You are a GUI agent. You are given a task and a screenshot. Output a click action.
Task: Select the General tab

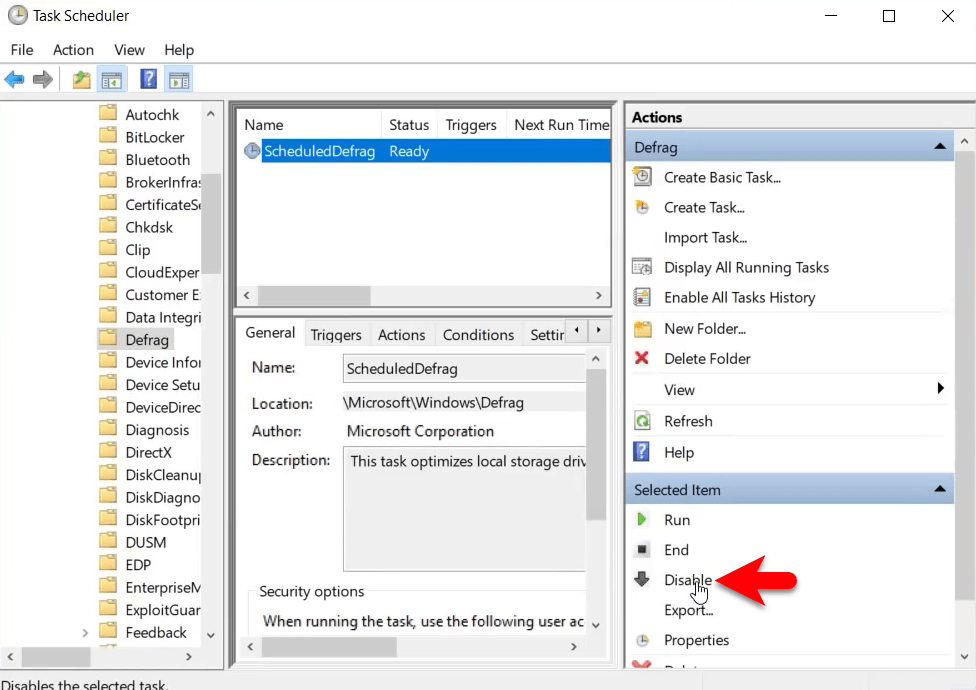coord(270,333)
